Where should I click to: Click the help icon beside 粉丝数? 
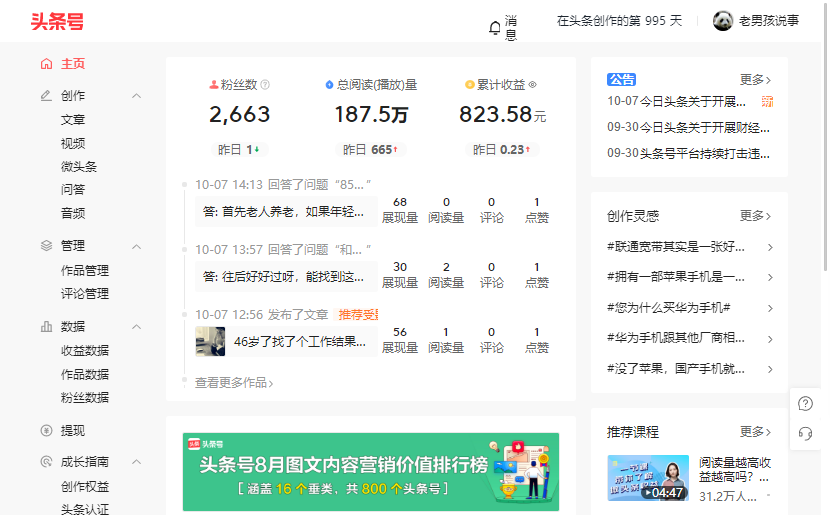(265, 85)
